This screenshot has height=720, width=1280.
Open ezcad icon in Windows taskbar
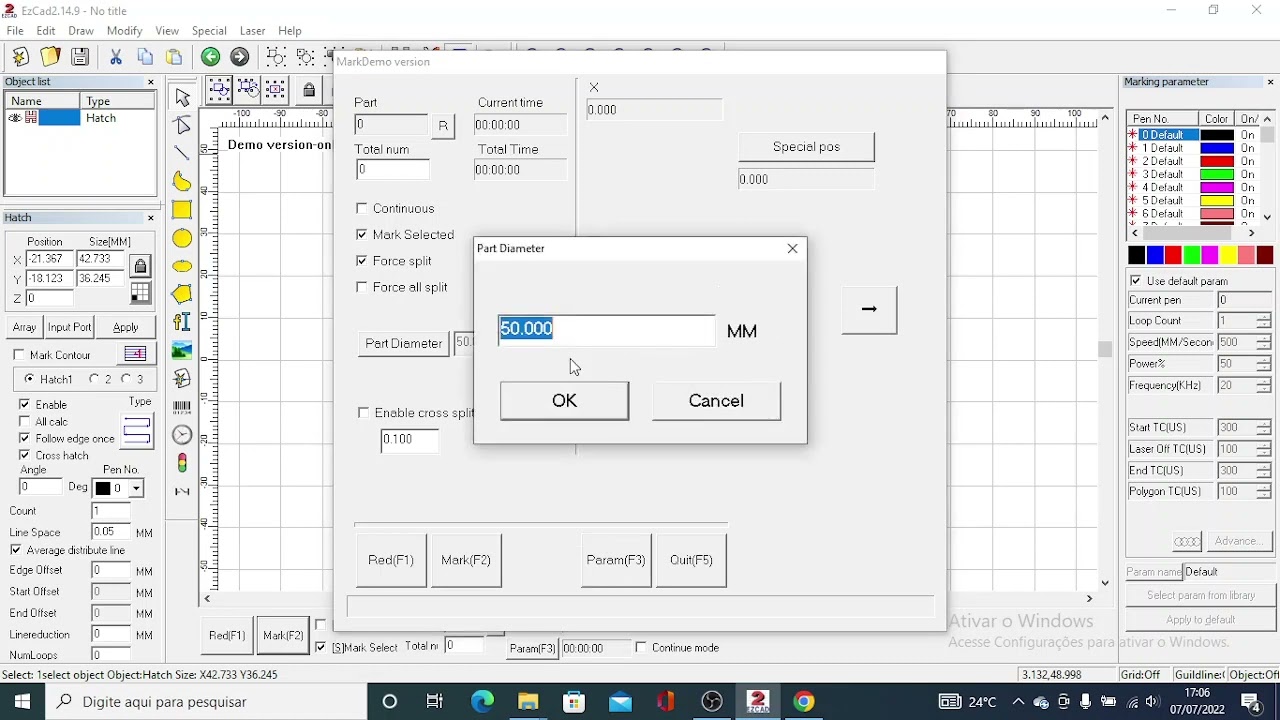758,701
